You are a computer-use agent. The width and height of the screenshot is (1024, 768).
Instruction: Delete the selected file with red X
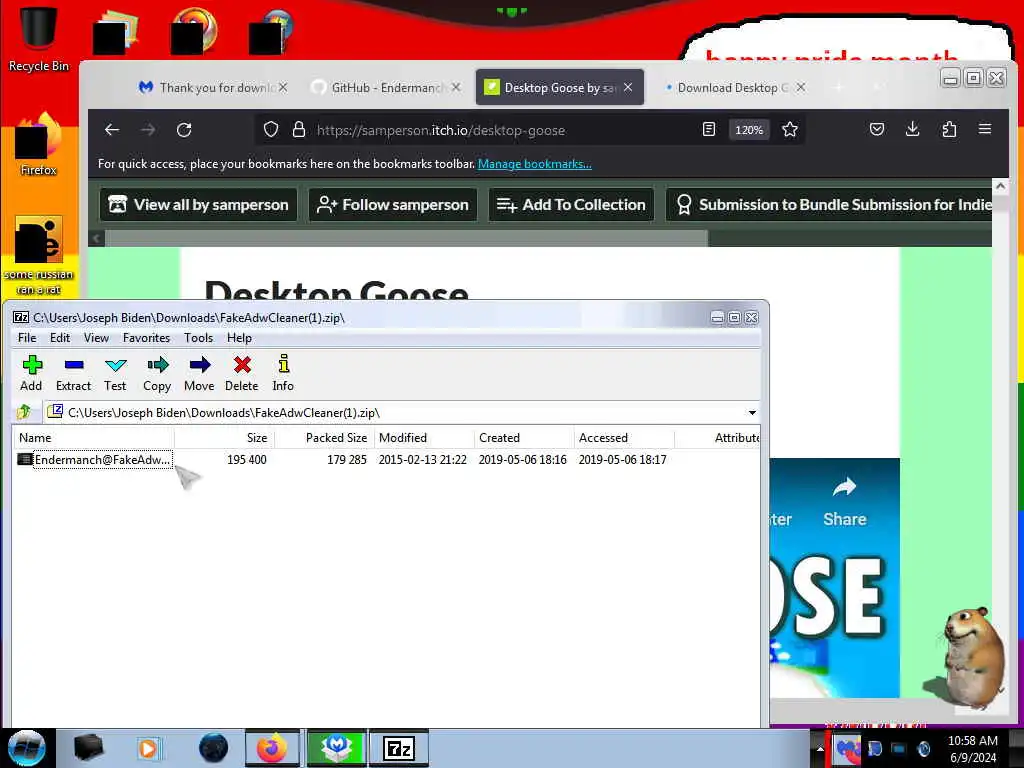click(242, 373)
